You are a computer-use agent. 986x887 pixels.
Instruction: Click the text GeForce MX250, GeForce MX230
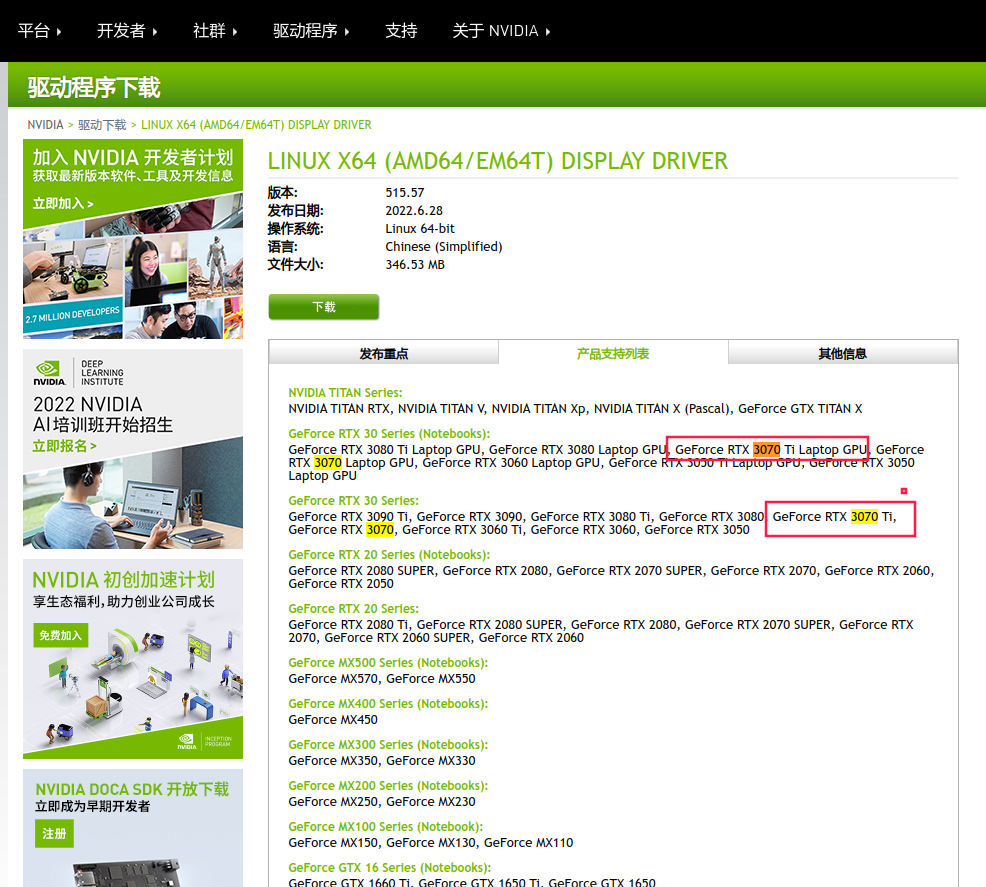[x=382, y=802]
